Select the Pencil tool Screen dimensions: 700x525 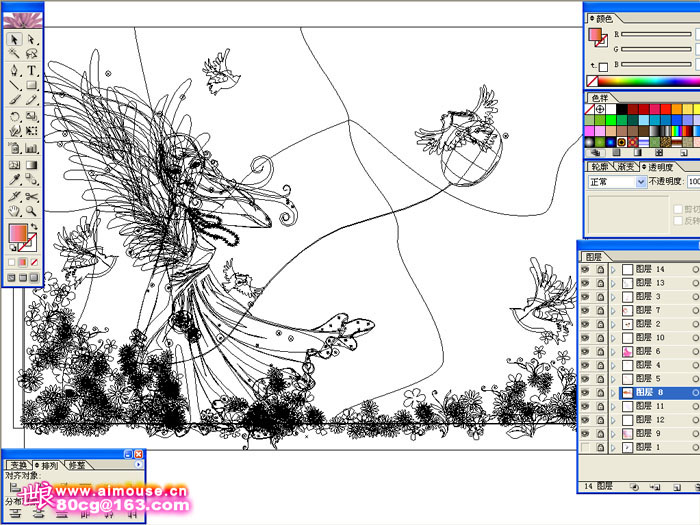pyautogui.click(x=31, y=100)
